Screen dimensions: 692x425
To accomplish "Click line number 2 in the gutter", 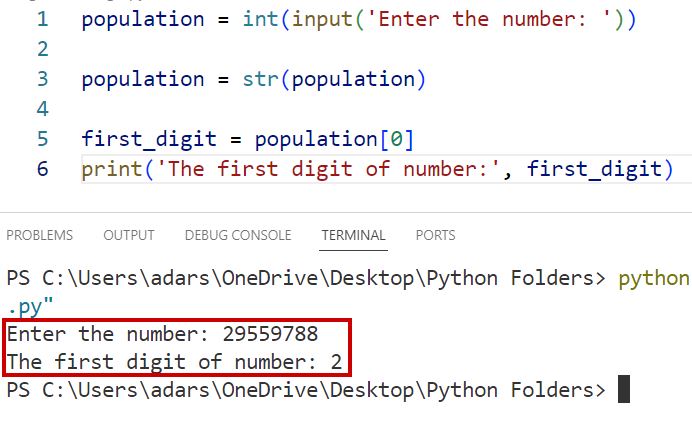I will (x=43, y=49).
